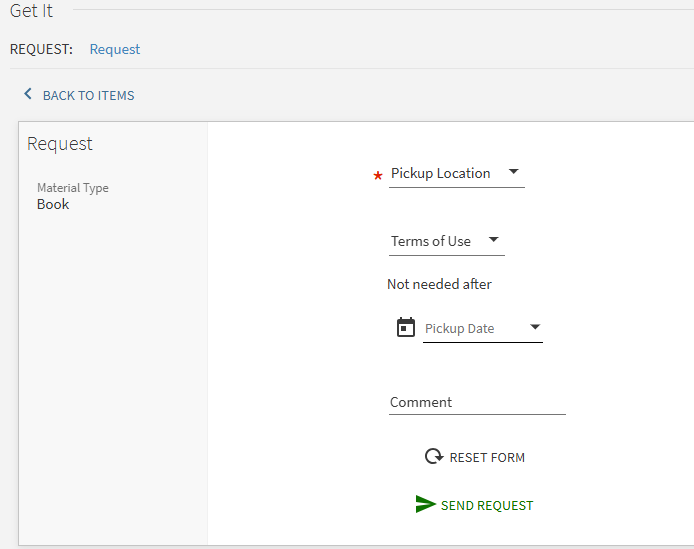Click the Get It section heading
Viewport: 694px width, 549px height.
[x=31, y=11]
